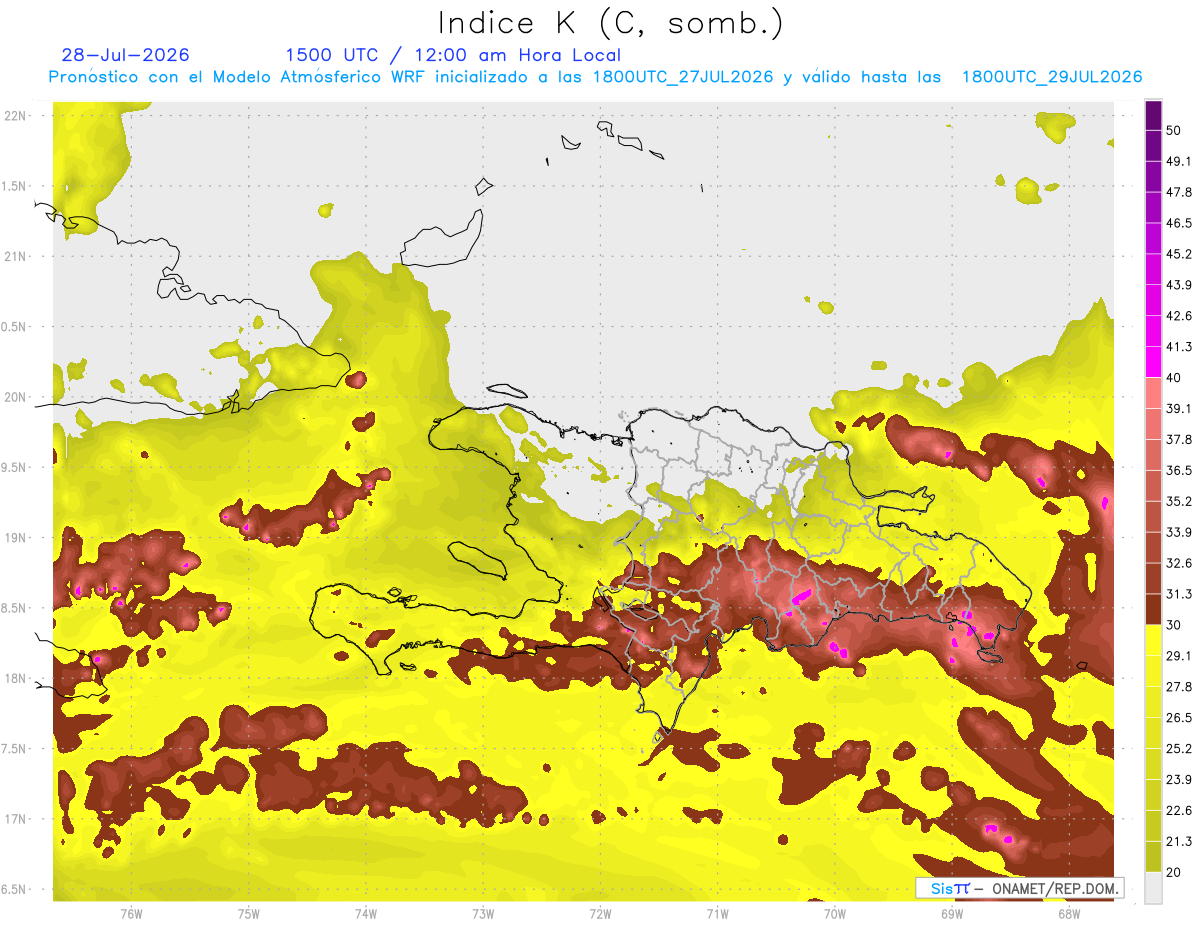Image resolution: width=1200 pixels, height=927 pixels.
Task: Click the dark purple color bar segment above 50
Action: (x=1153, y=115)
